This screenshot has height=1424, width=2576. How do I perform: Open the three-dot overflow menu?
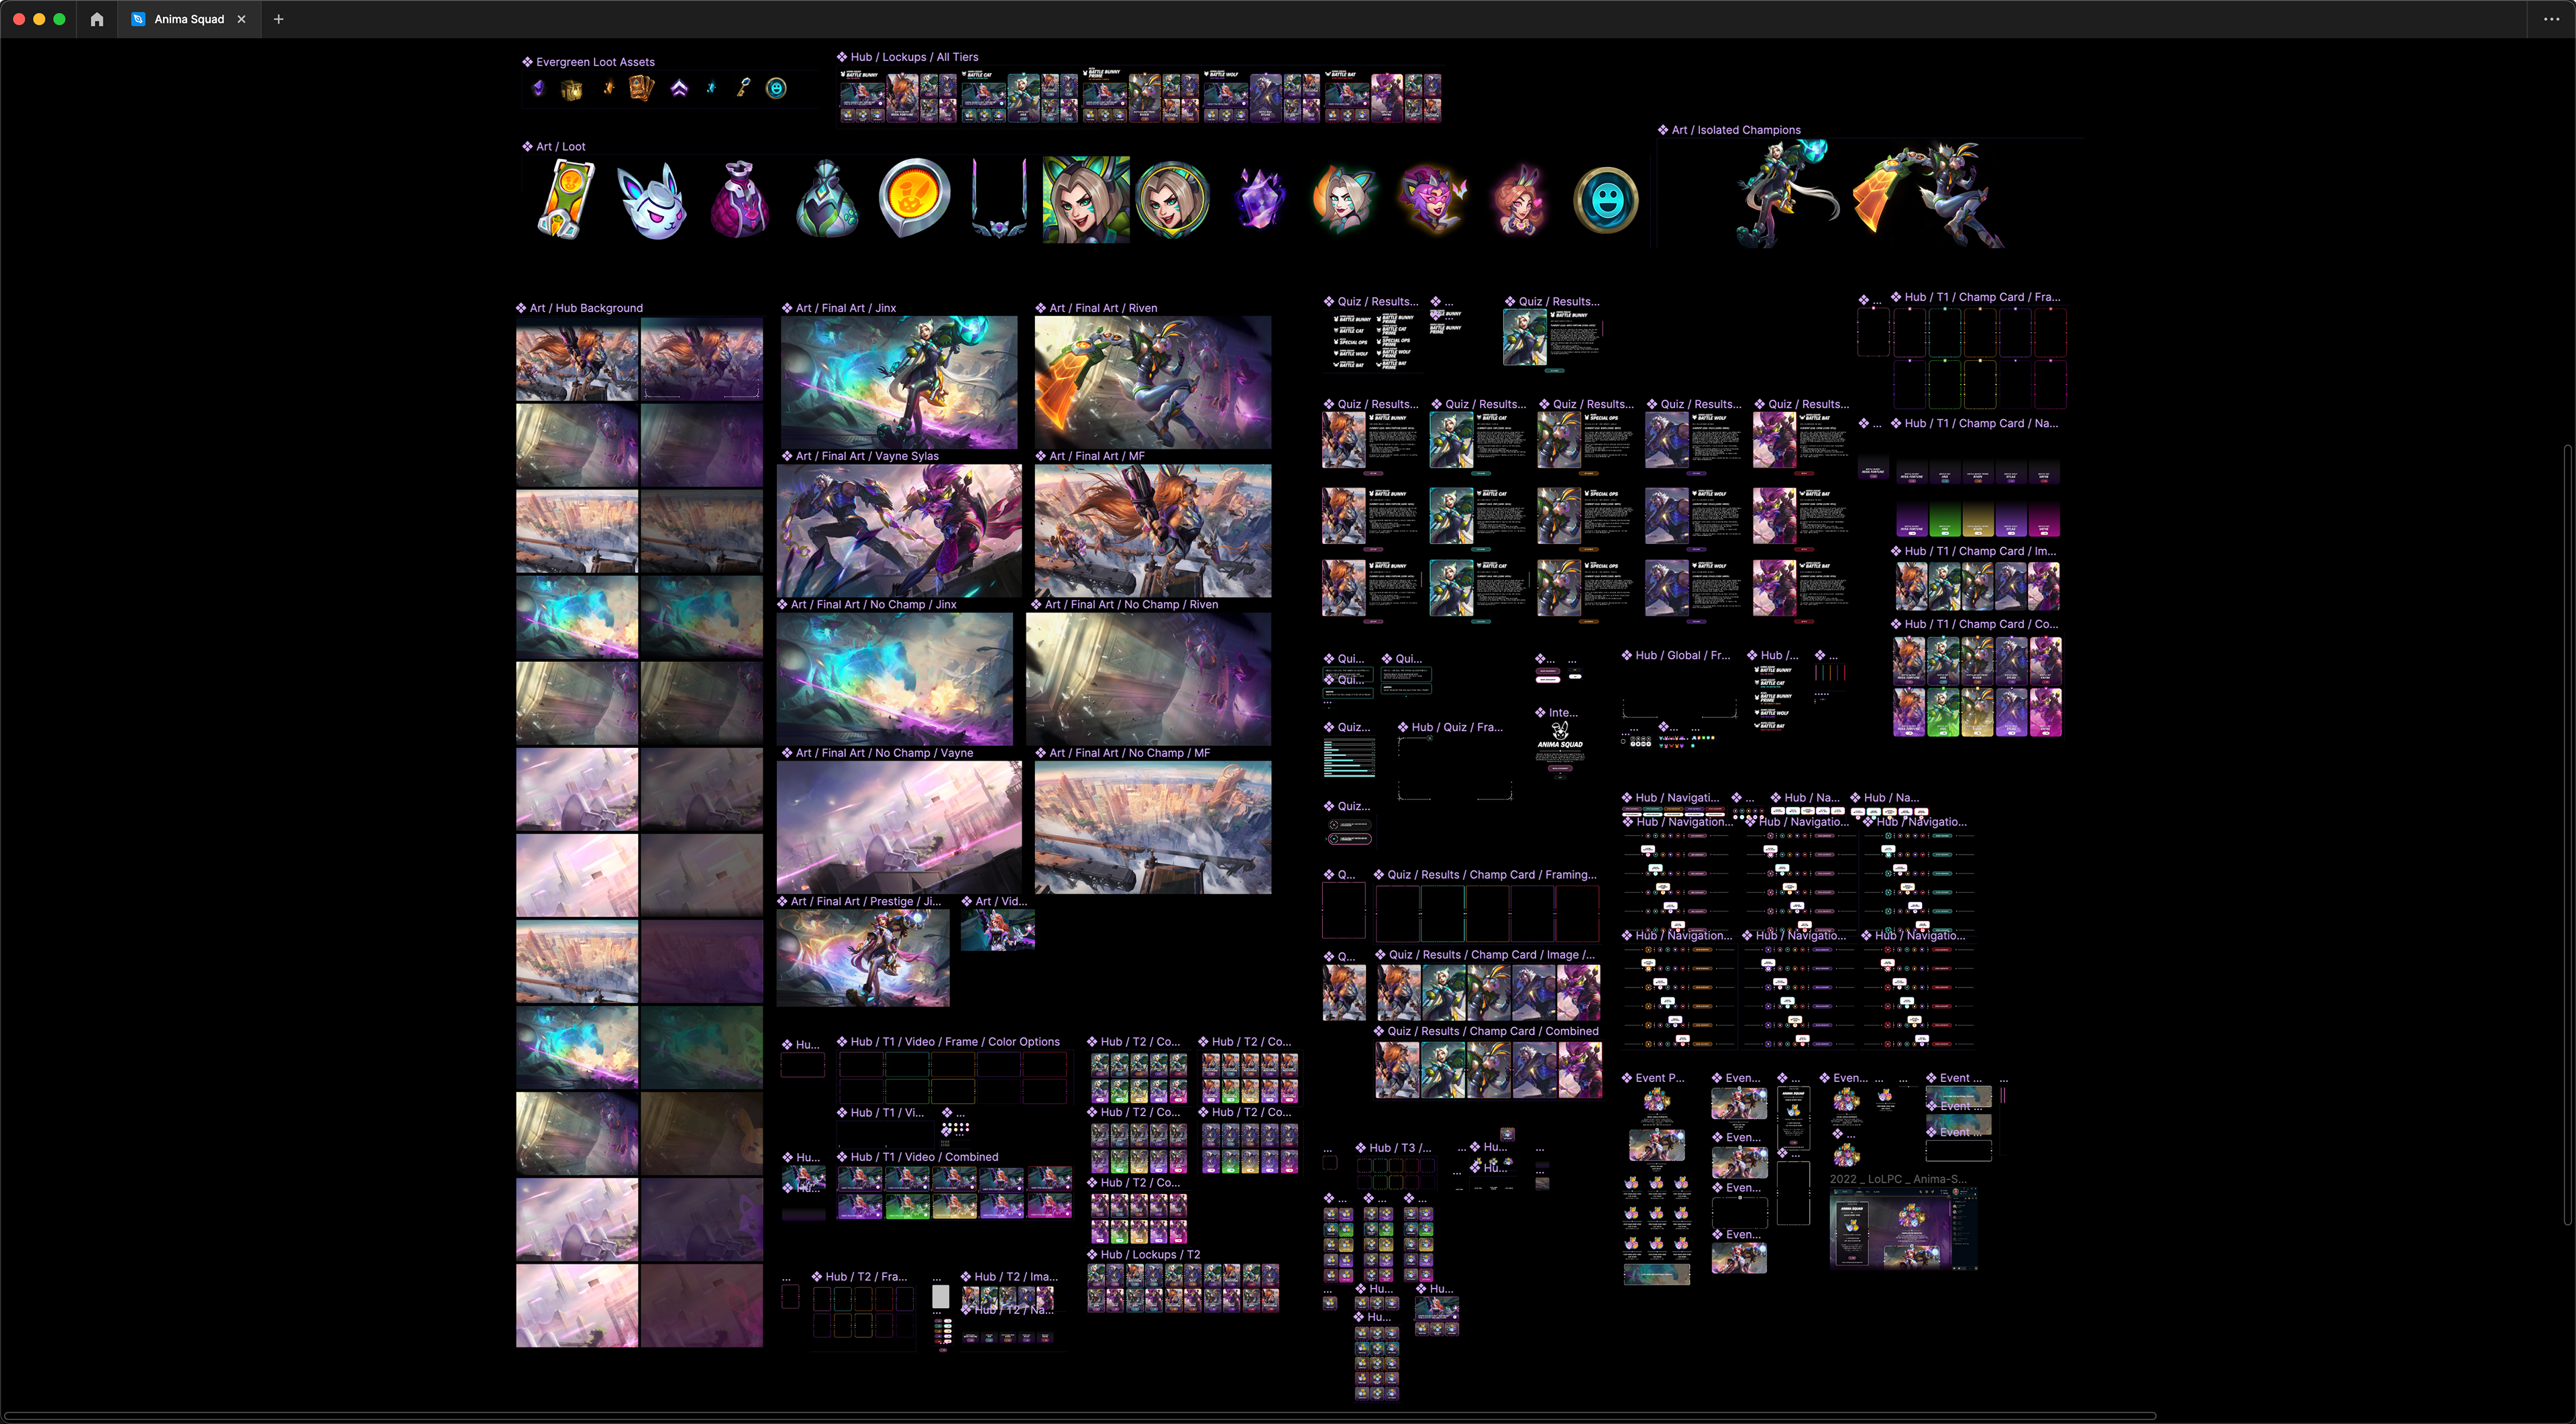[2551, 19]
